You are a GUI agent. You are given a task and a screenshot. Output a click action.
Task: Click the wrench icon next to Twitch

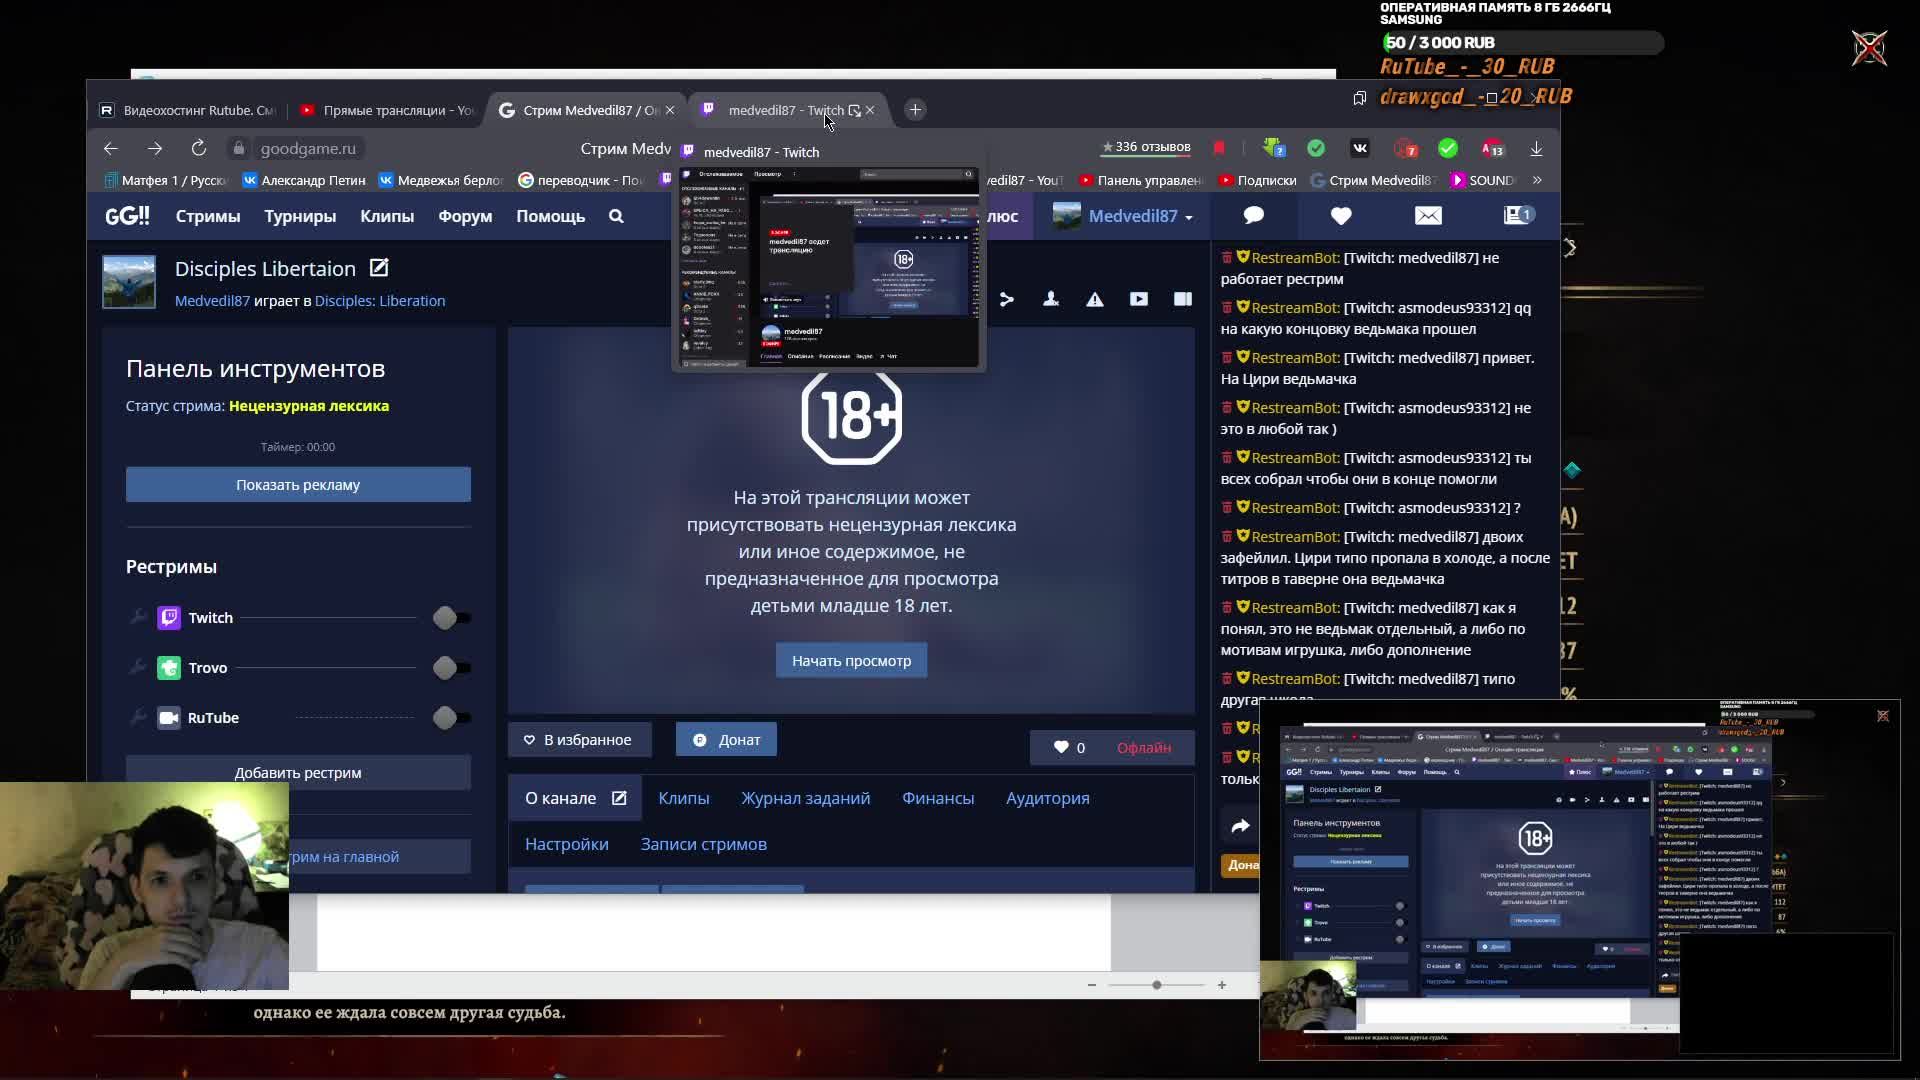pyautogui.click(x=138, y=617)
